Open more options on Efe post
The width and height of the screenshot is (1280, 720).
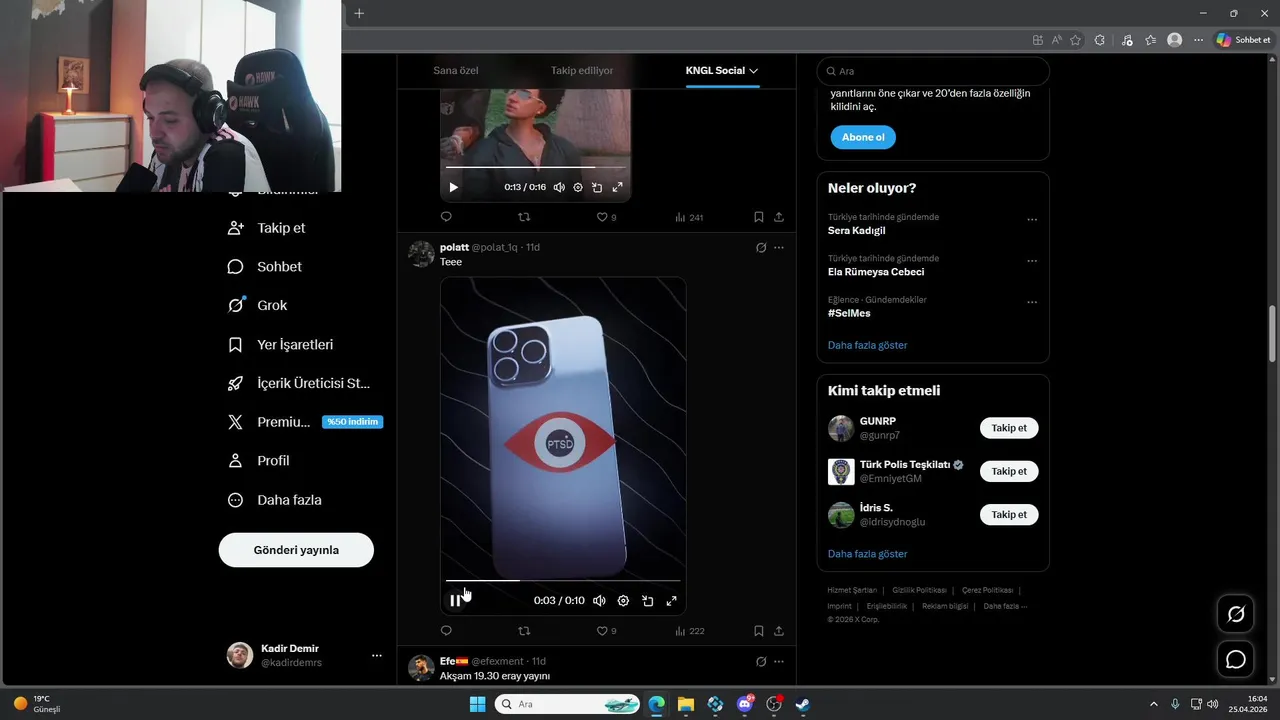click(779, 661)
